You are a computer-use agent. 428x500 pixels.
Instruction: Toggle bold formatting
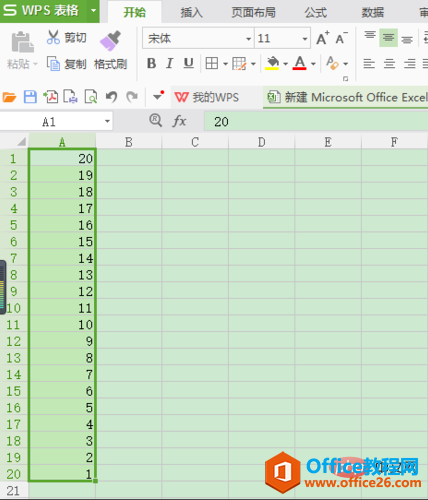point(152,63)
